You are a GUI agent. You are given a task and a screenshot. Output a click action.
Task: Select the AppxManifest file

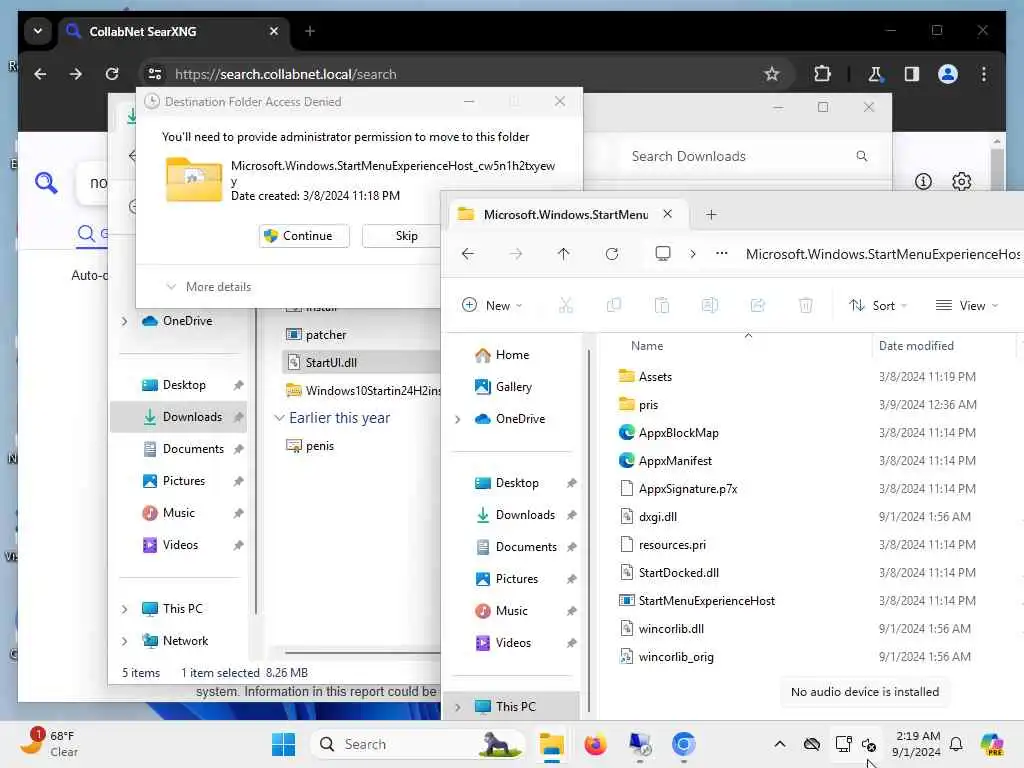click(675, 460)
